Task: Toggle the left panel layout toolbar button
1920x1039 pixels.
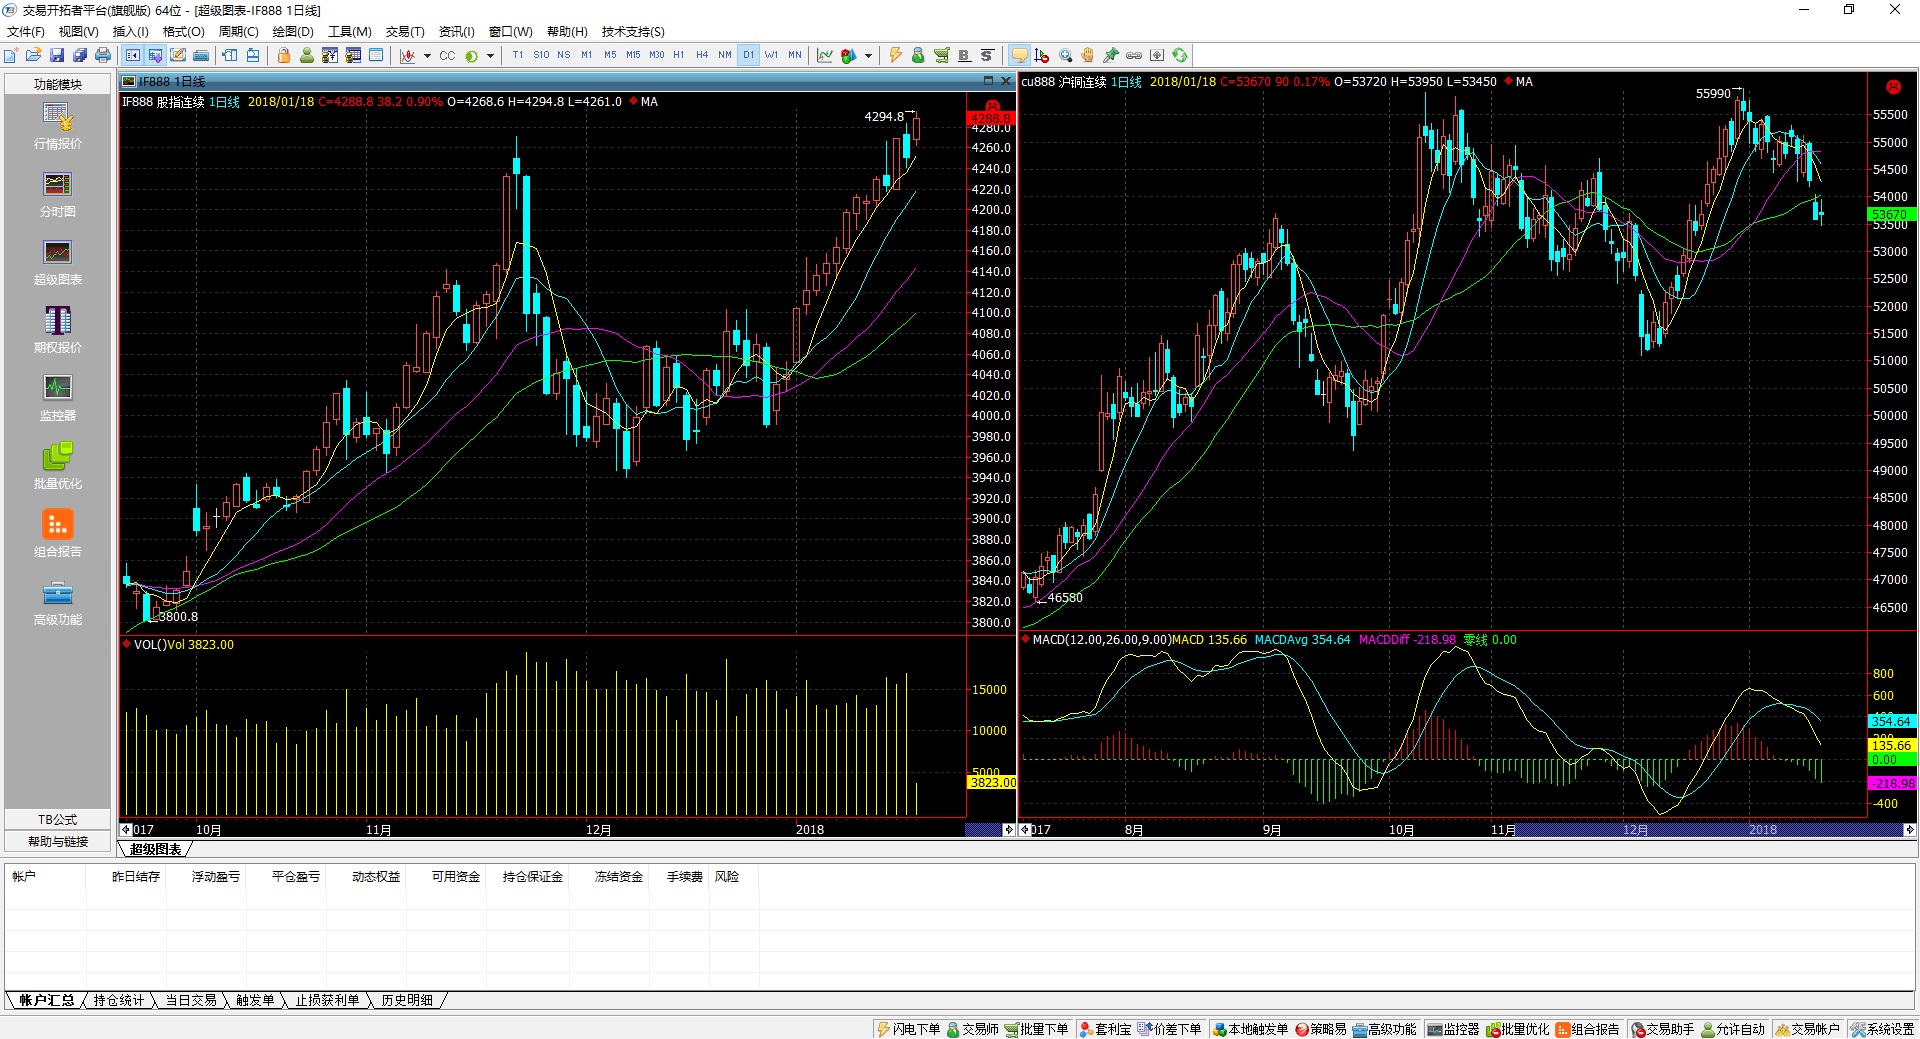Action: pyautogui.click(x=132, y=55)
